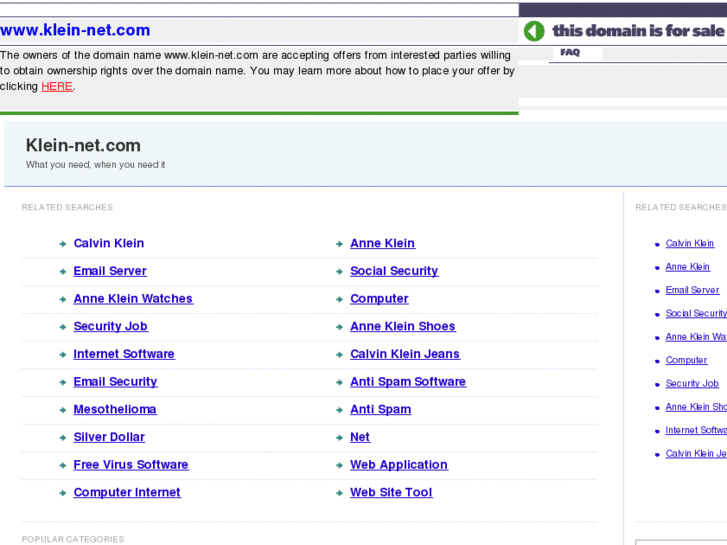Open the Silver Dollar link
This screenshot has width=727, height=545.
click(109, 437)
